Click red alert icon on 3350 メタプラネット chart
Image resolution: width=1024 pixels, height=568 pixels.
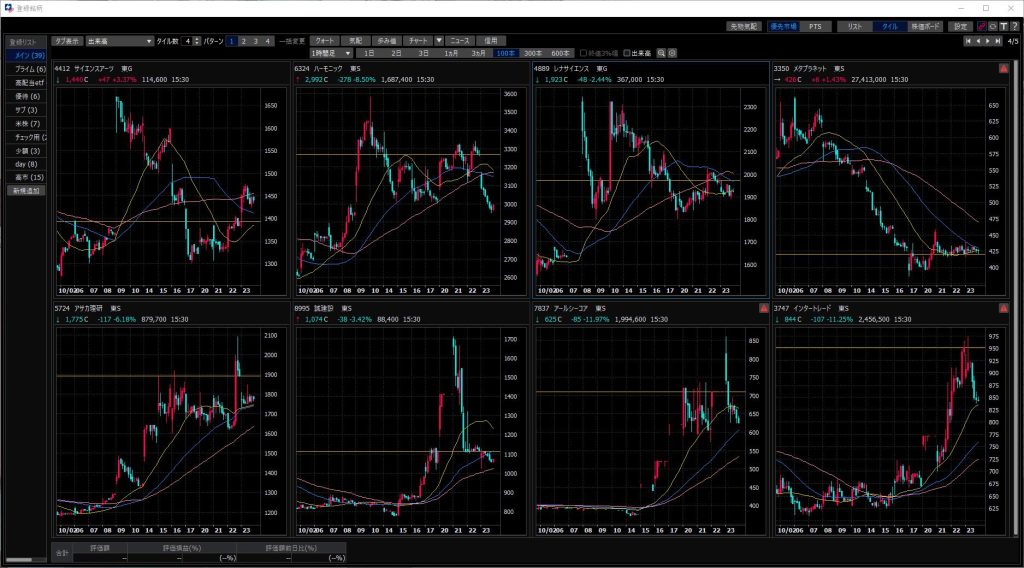pyautogui.click(x=1003, y=68)
